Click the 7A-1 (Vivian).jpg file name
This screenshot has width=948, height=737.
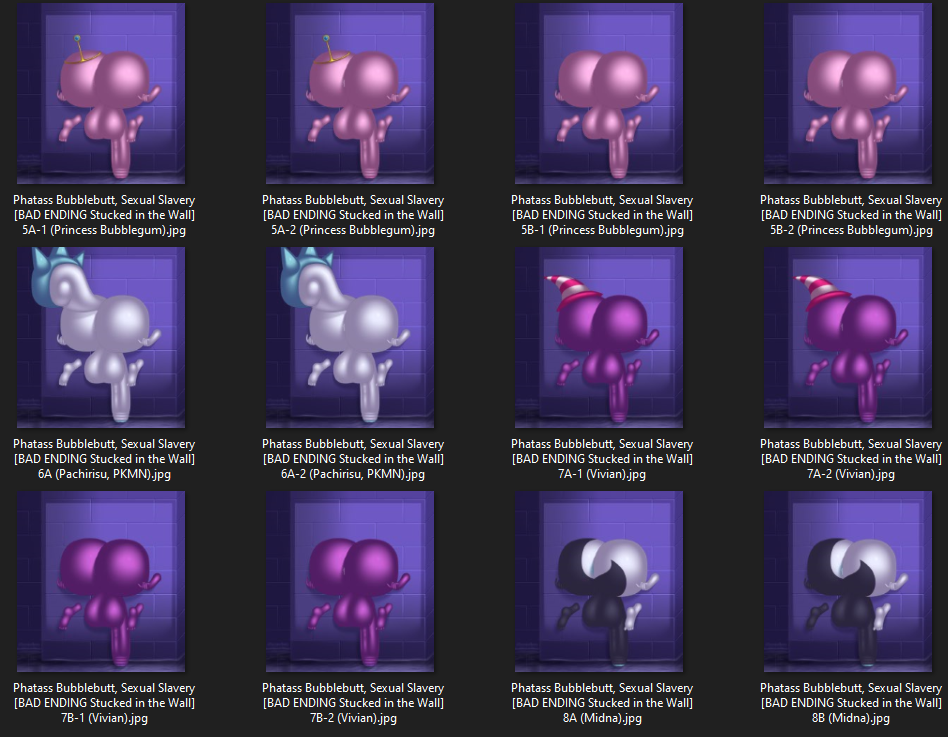(602, 459)
